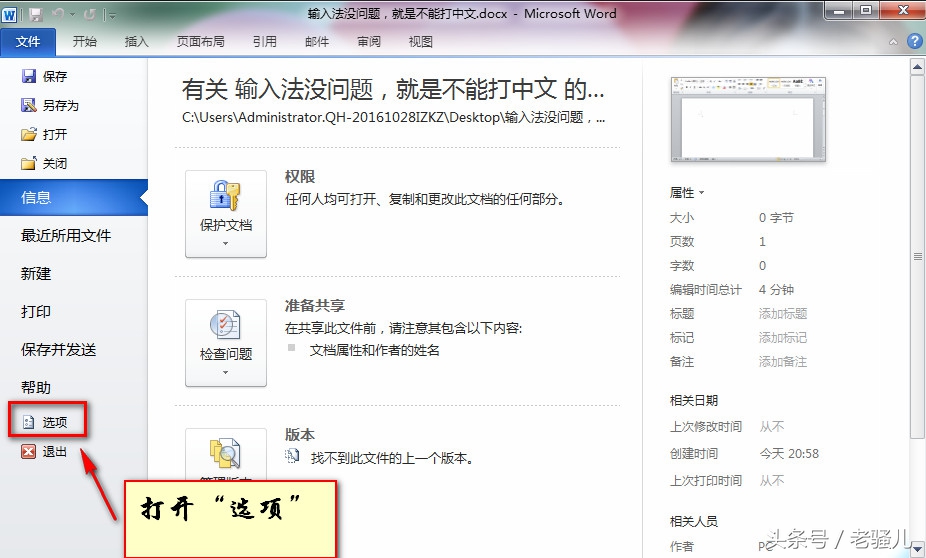Switch to the 页面布局 tab

(x=201, y=42)
